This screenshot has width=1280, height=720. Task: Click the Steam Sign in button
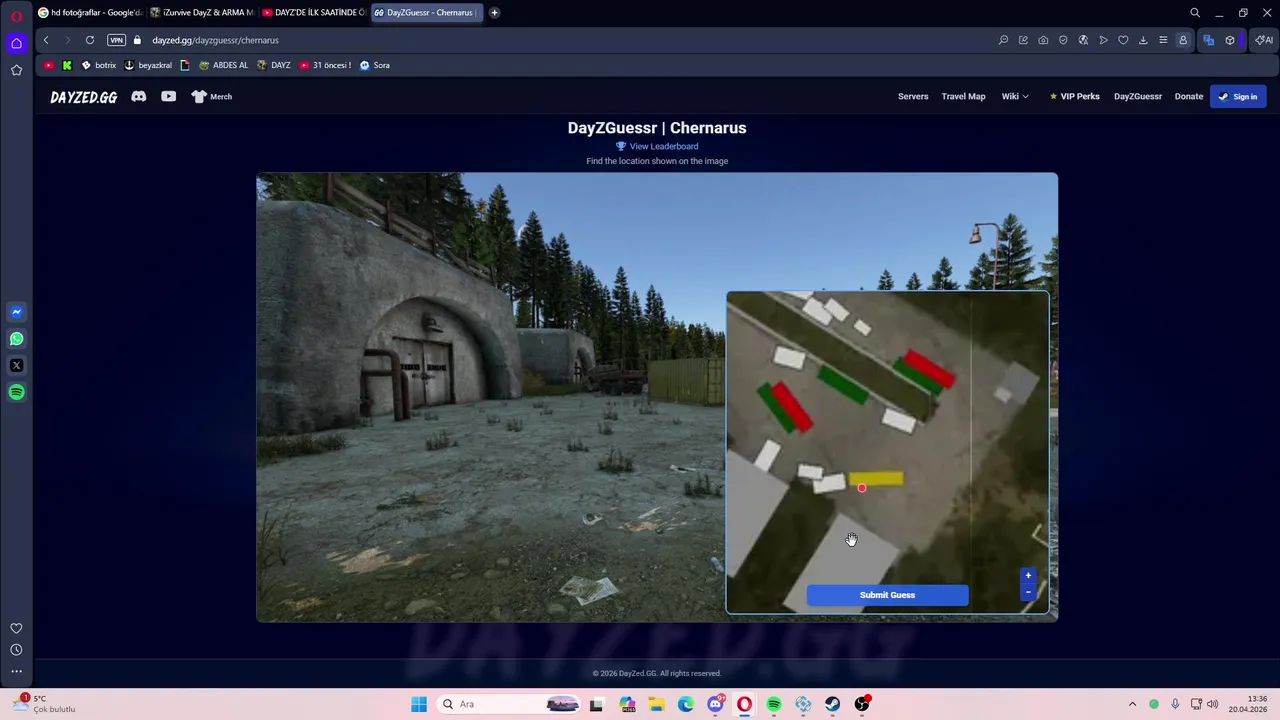tap(1238, 96)
